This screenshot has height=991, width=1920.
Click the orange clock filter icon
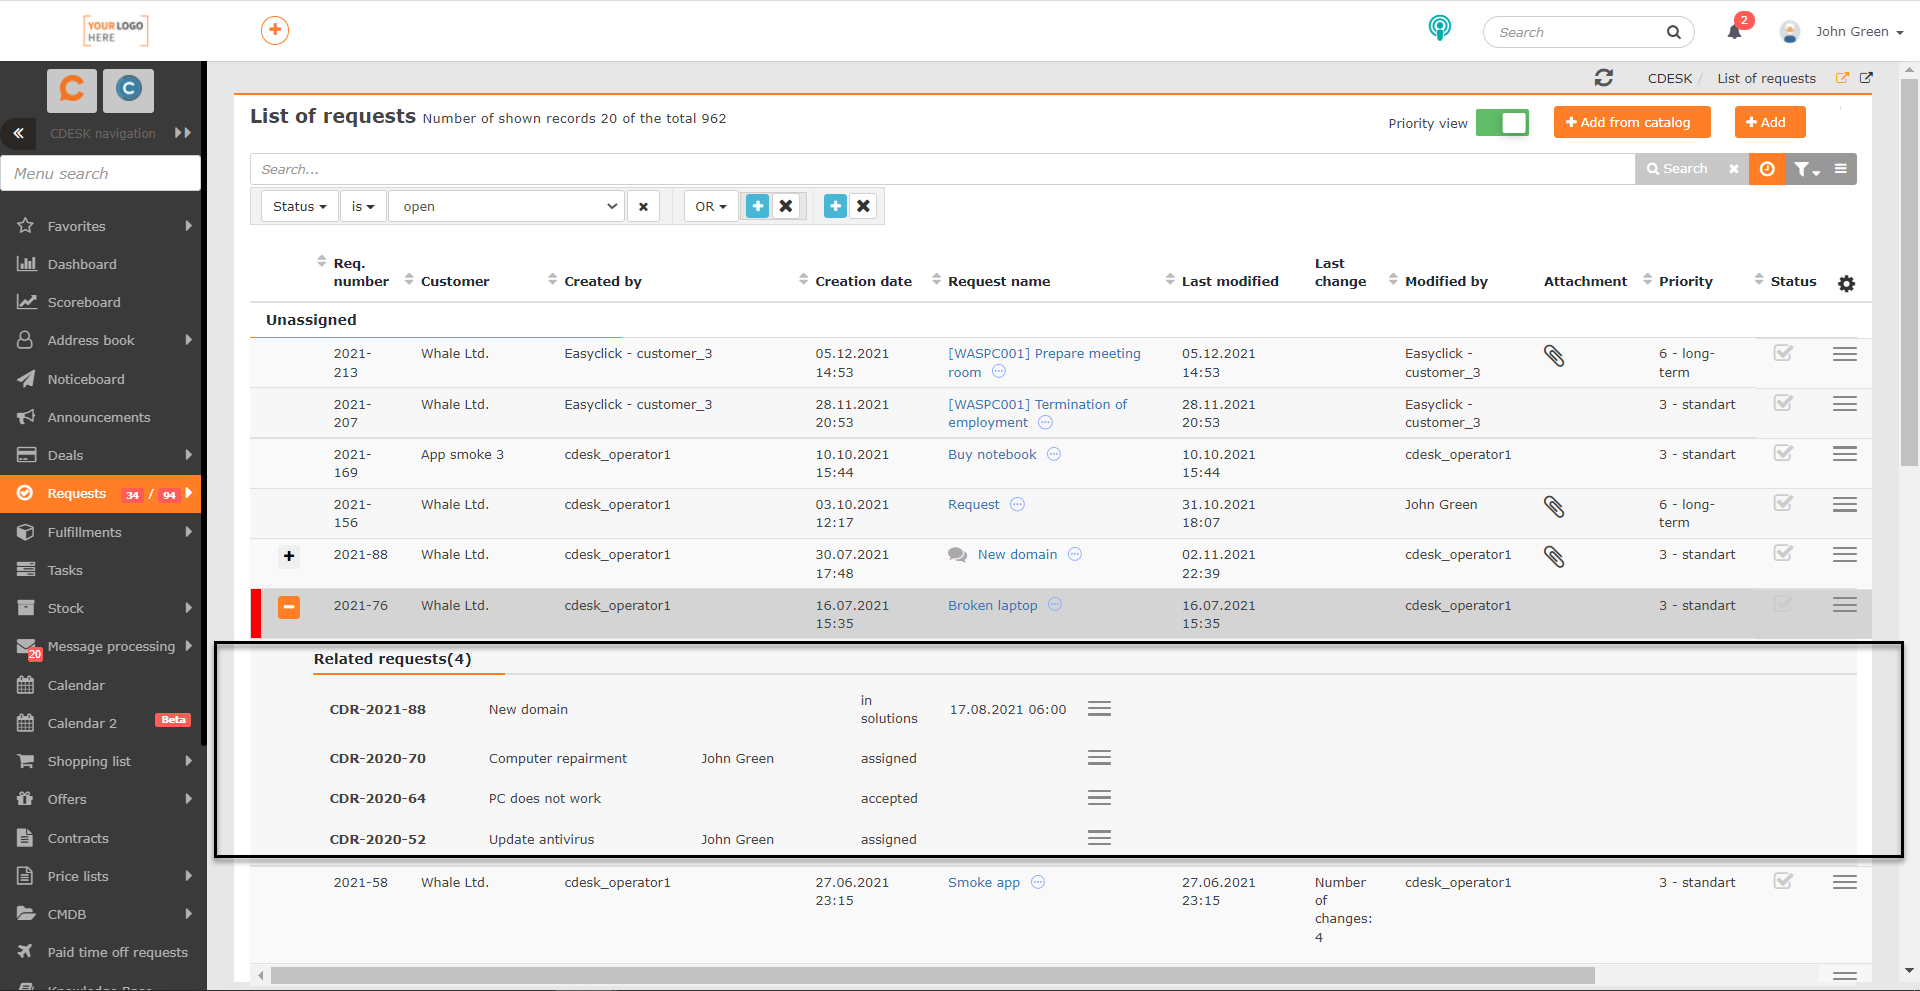coord(1767,169)
